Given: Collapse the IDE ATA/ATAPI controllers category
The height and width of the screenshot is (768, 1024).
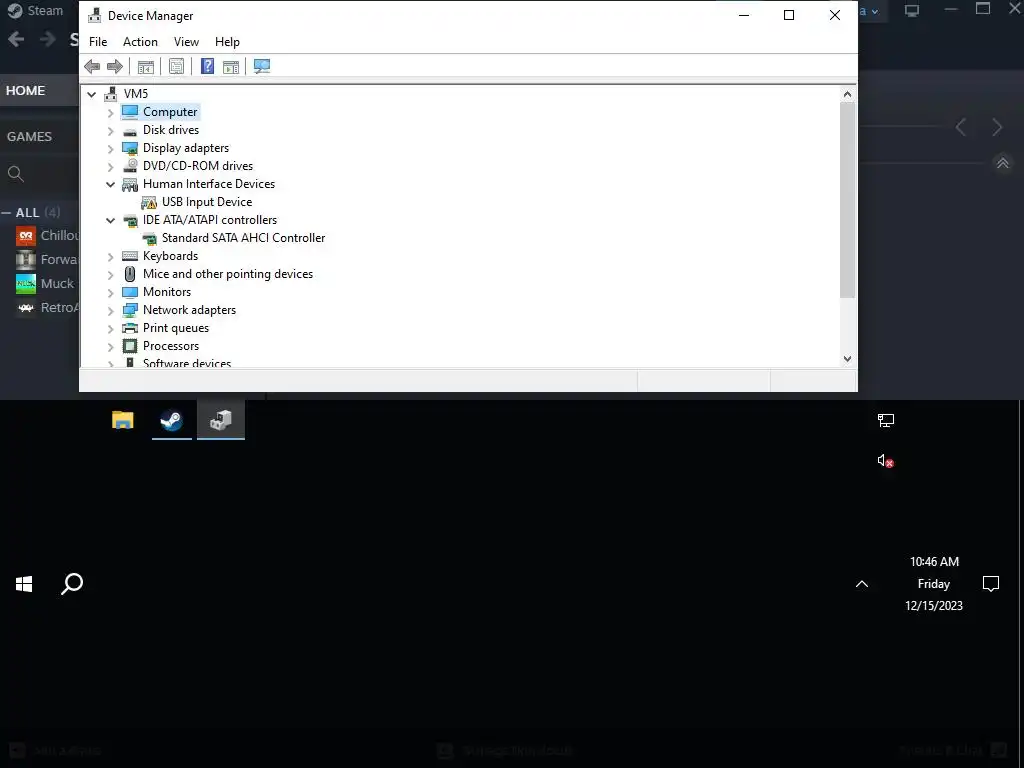Looking at the screenshot, I should click(x=110, y=220).
